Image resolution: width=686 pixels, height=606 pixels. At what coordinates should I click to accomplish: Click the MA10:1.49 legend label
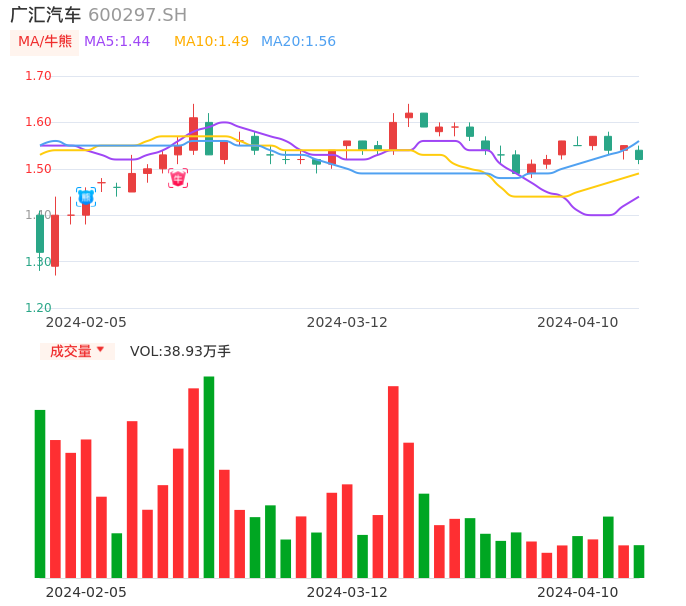click(x=211, y=42)
